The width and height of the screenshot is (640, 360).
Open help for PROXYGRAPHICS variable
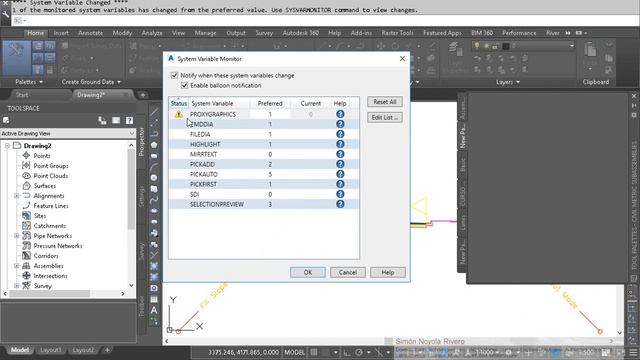[x=340, y=114]
